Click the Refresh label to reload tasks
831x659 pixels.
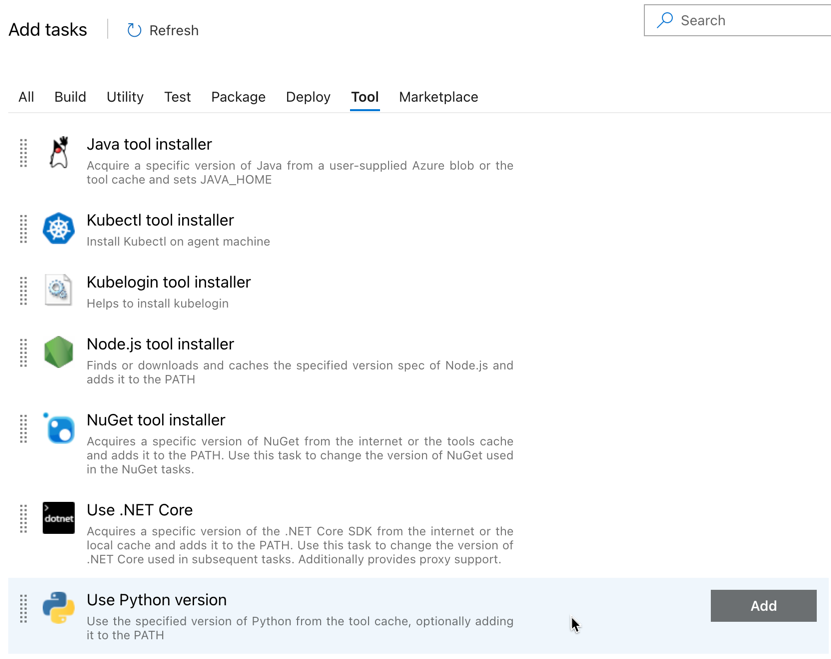pos(172,30)
